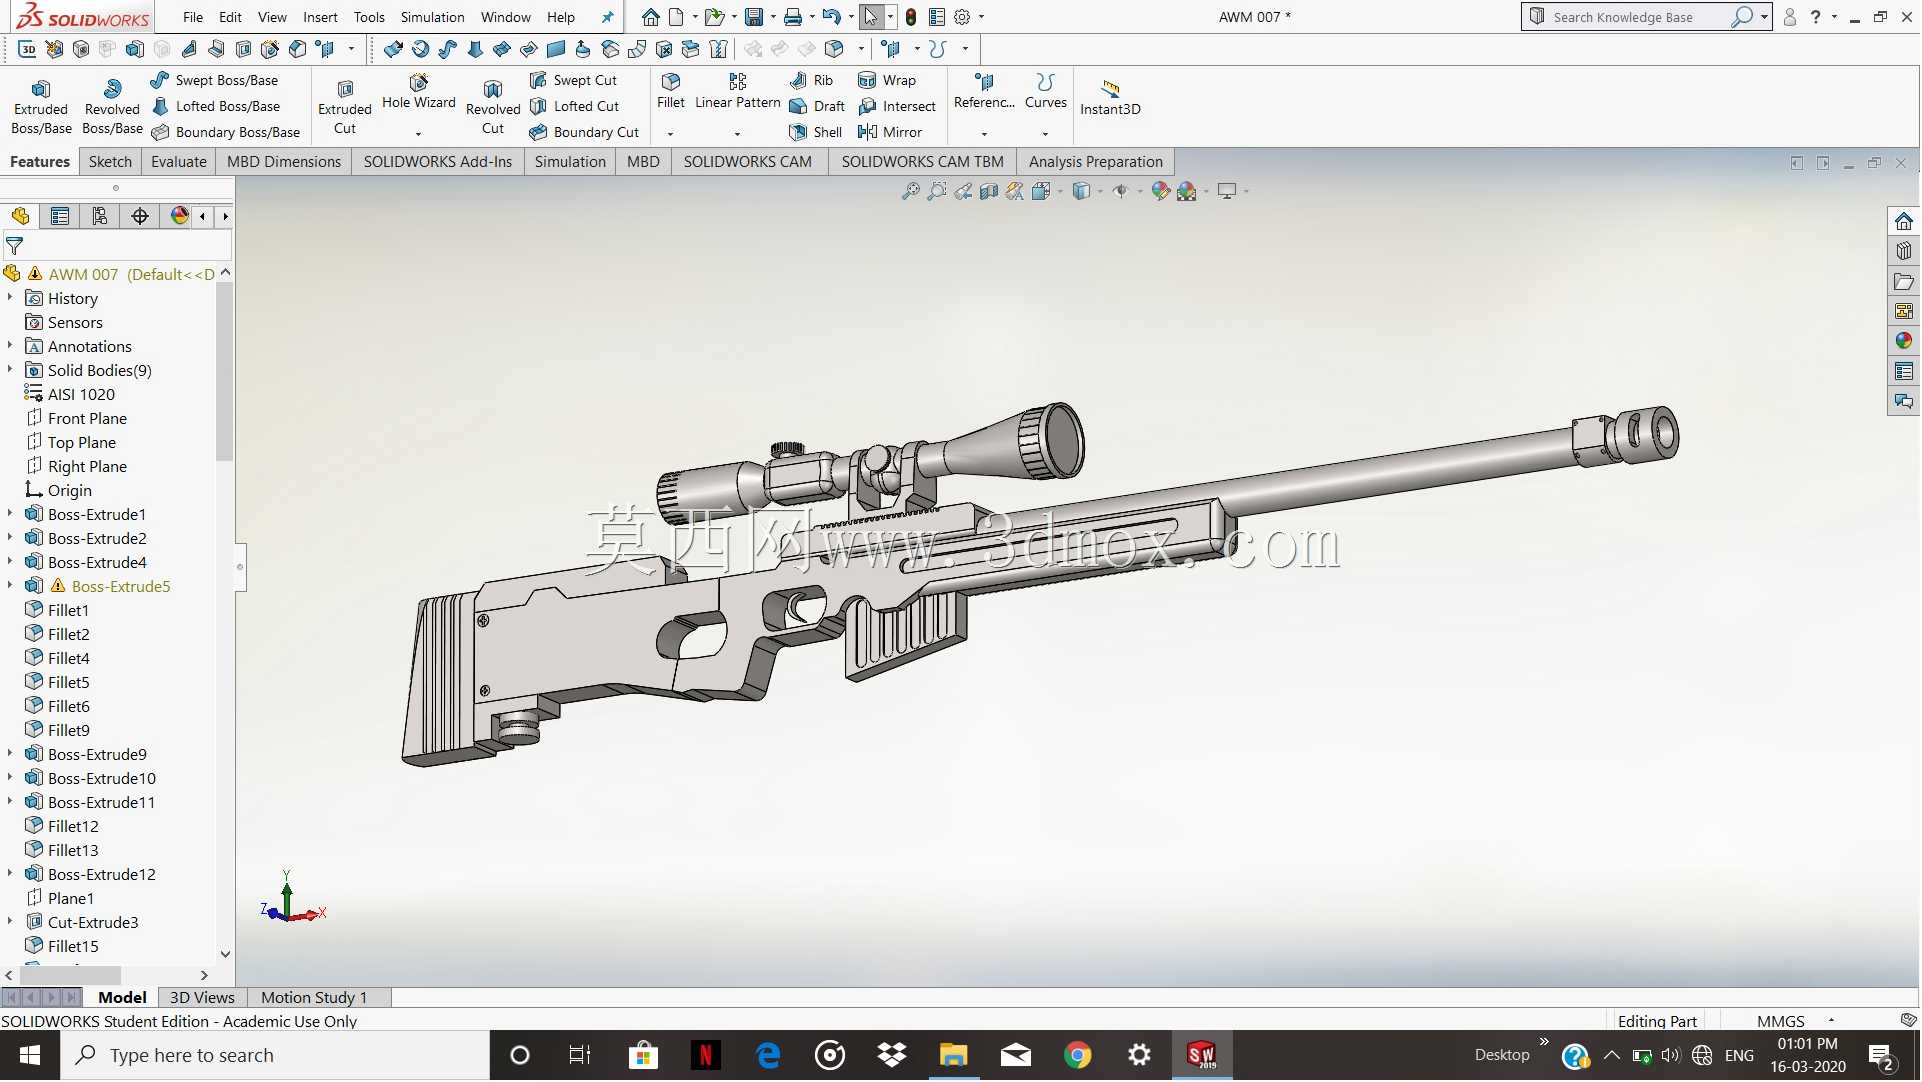Select the Mirror tool
Image resolution: width=1922 pixels, height=1082 pixels.
890,132
